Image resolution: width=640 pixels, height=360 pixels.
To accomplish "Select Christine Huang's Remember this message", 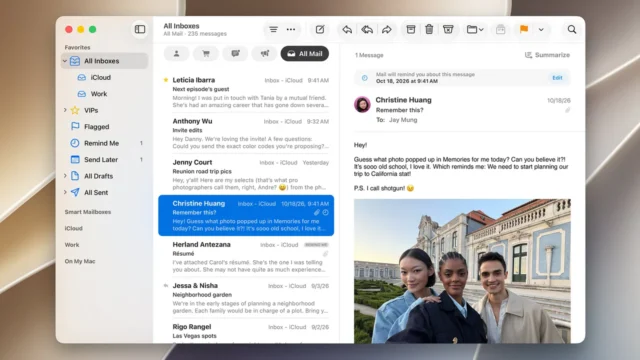I will click(x=246, y=216).
